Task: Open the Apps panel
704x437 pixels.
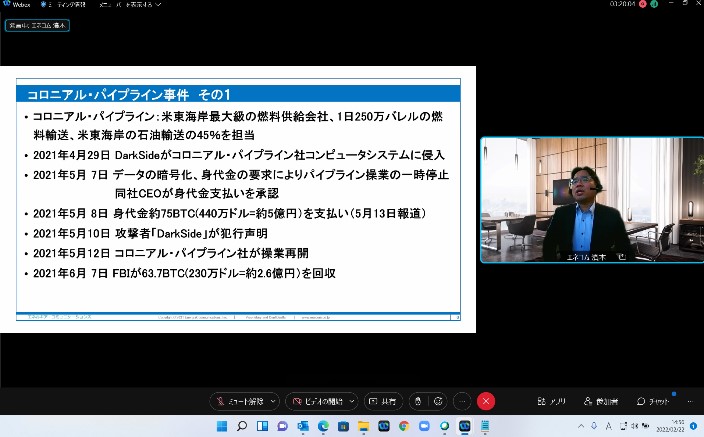Action: (x=551, y=401)
